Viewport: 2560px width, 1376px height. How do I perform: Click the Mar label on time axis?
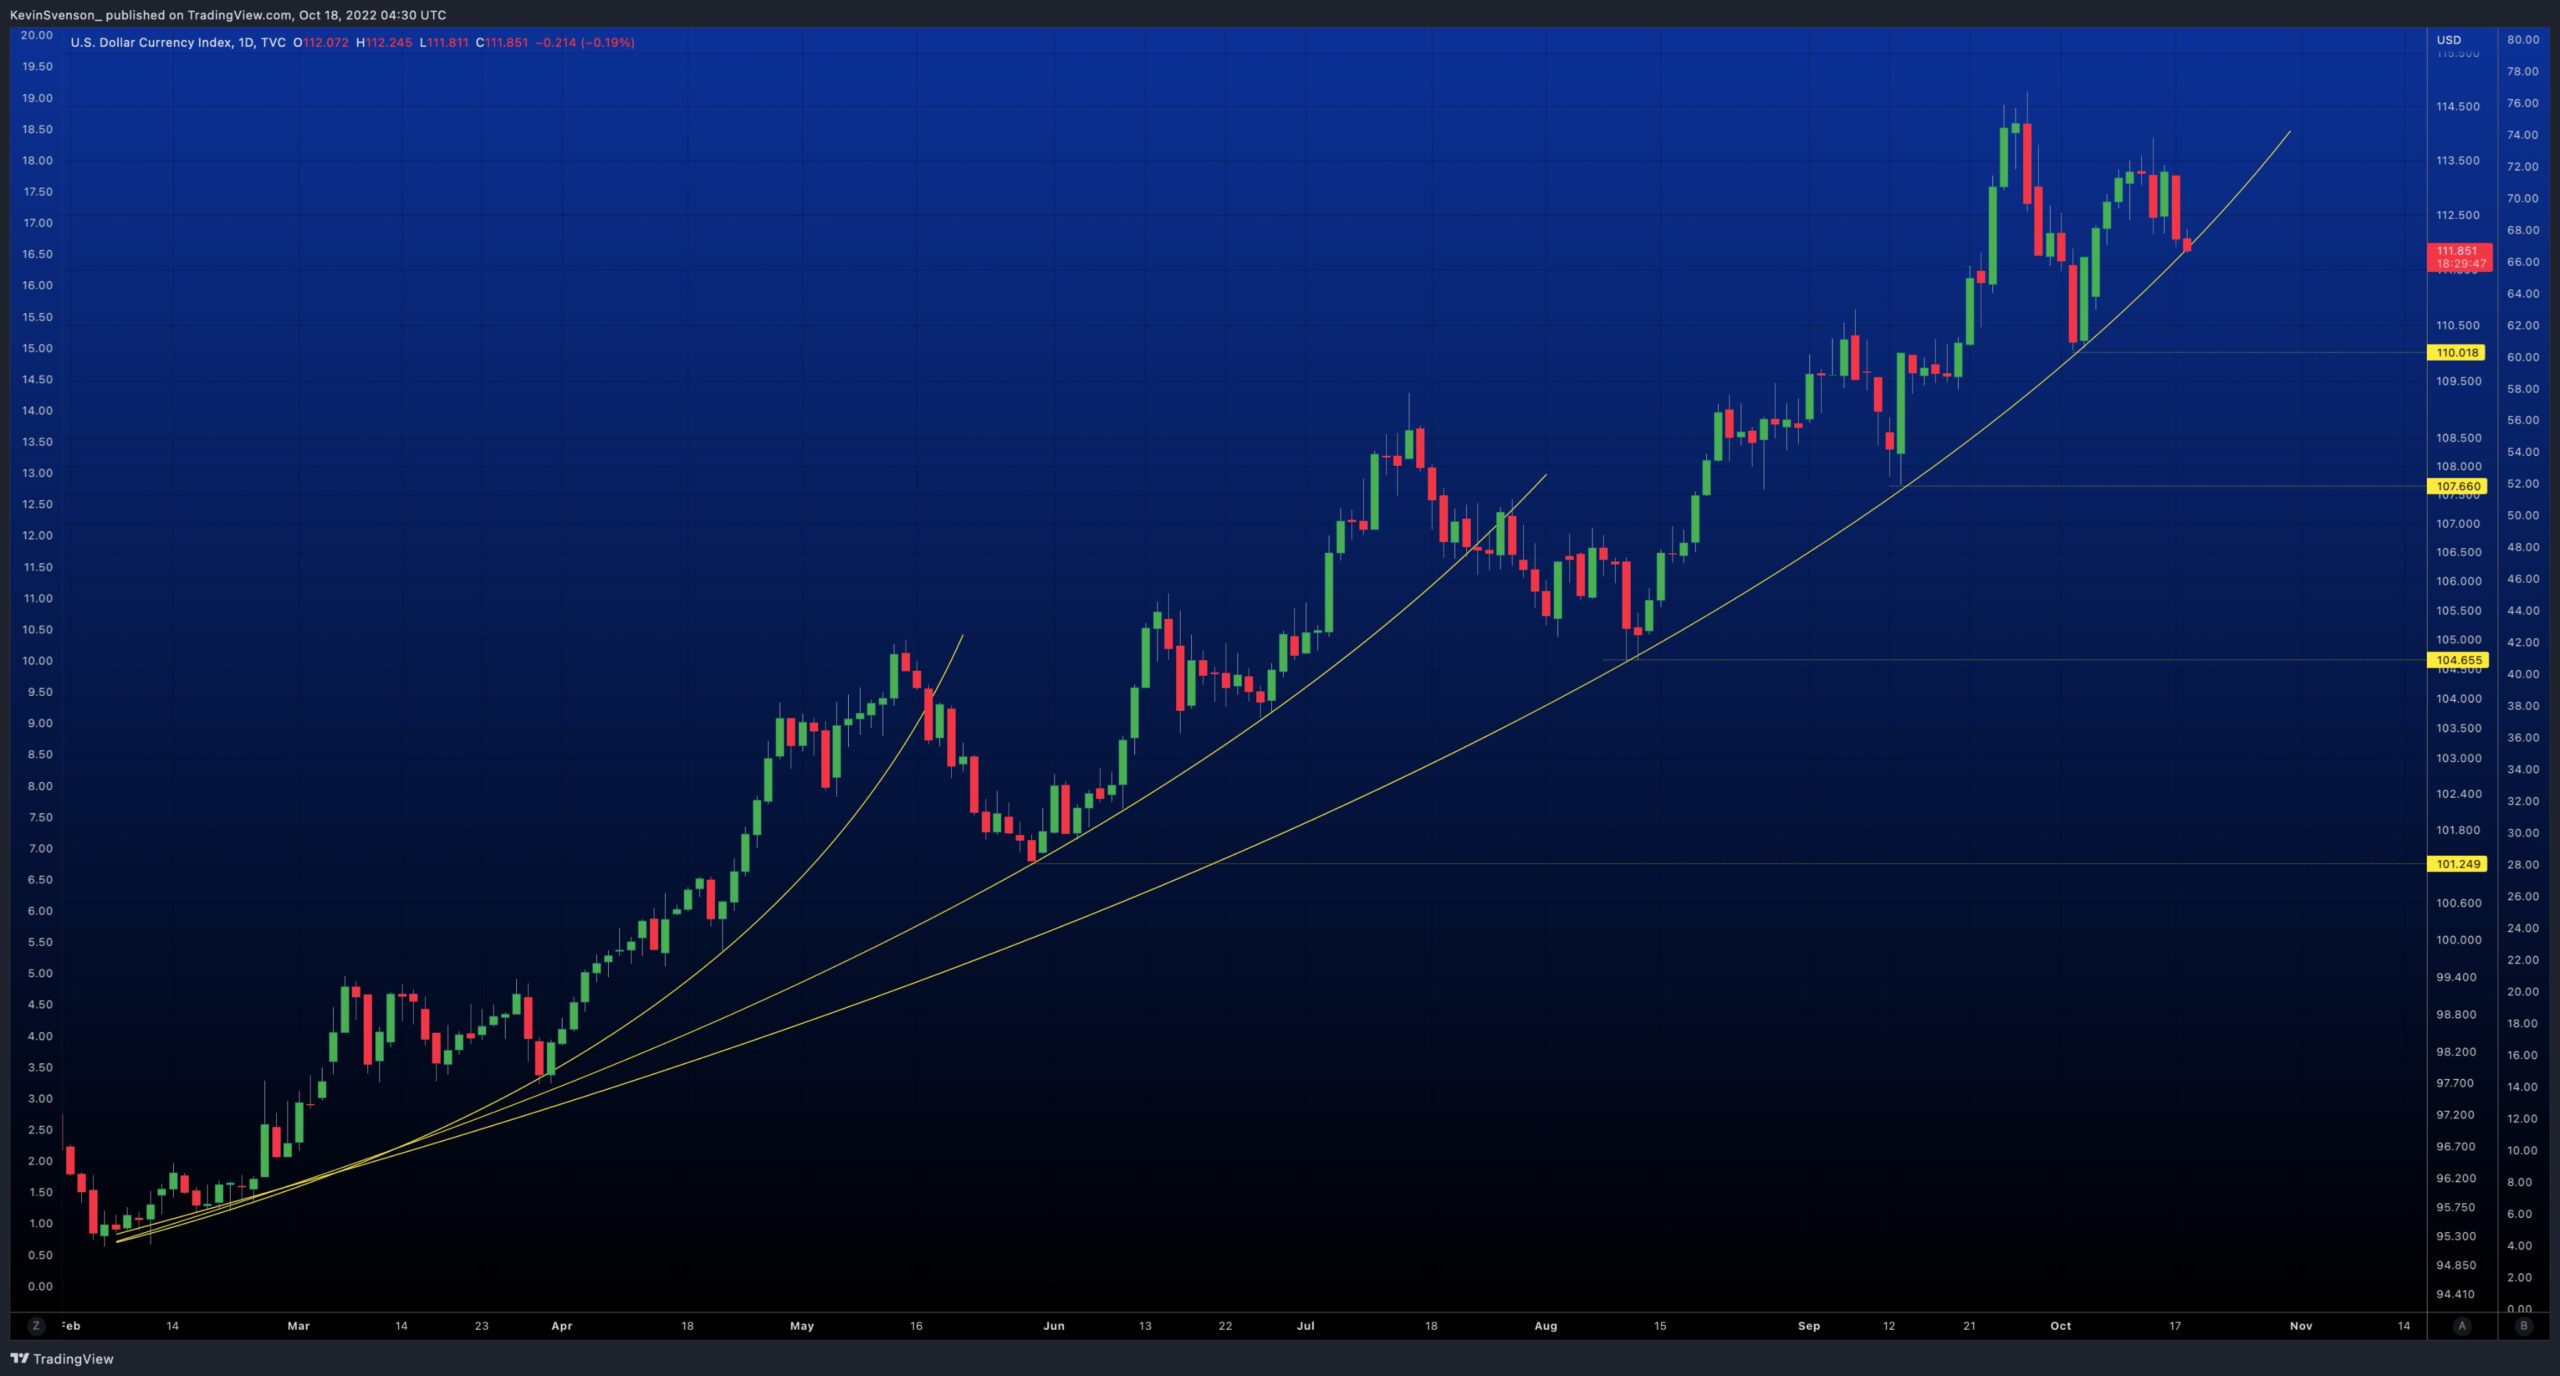click(x=298, y=1326)
